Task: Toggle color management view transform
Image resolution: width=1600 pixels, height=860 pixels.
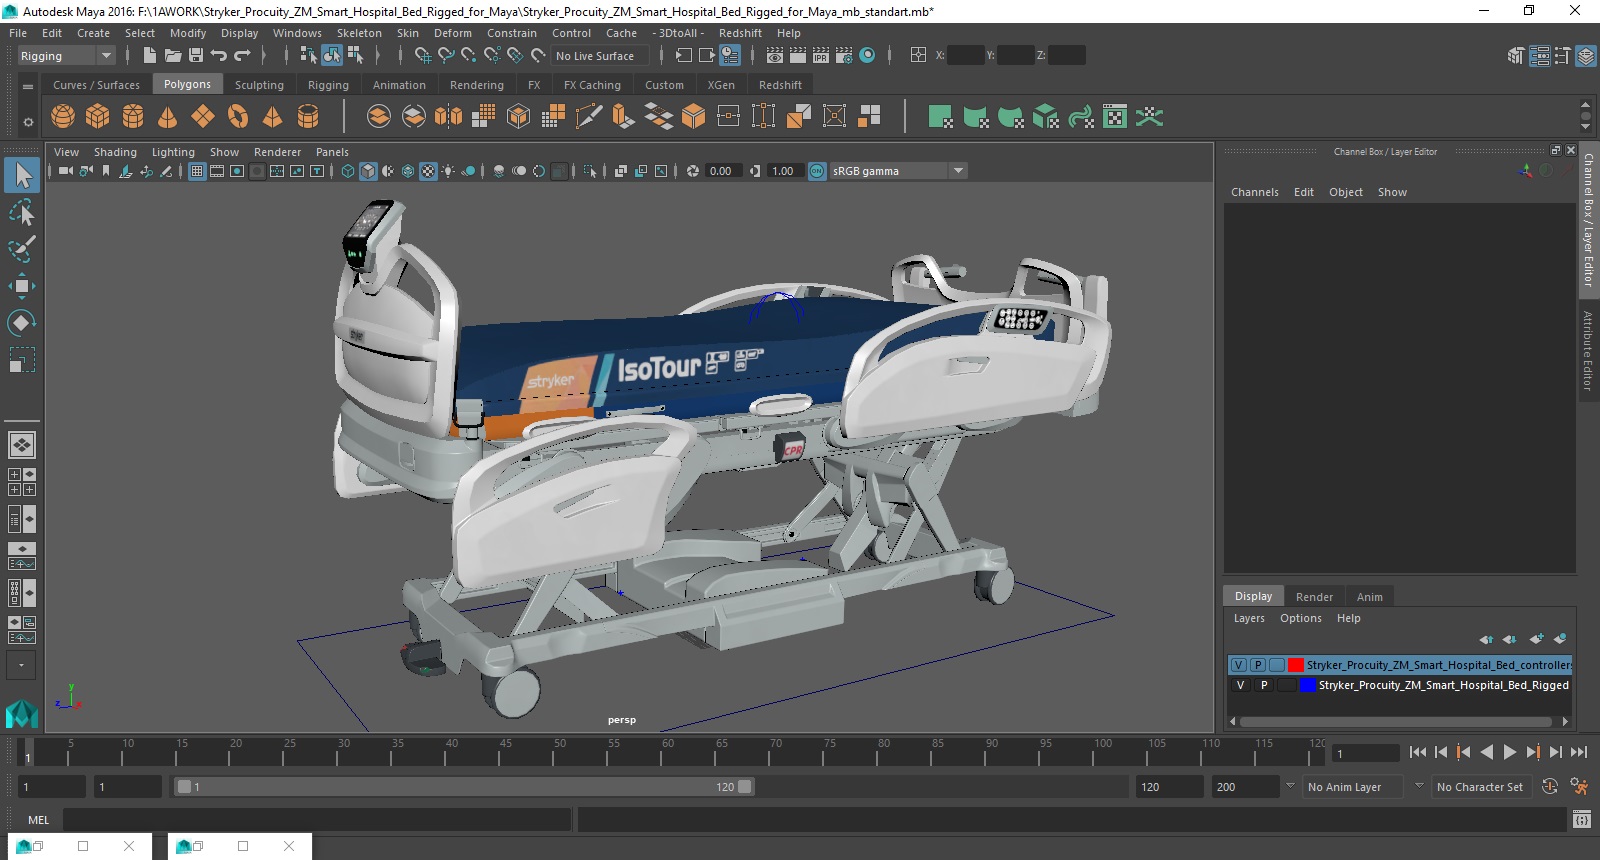Action: (x=817, y=171)
